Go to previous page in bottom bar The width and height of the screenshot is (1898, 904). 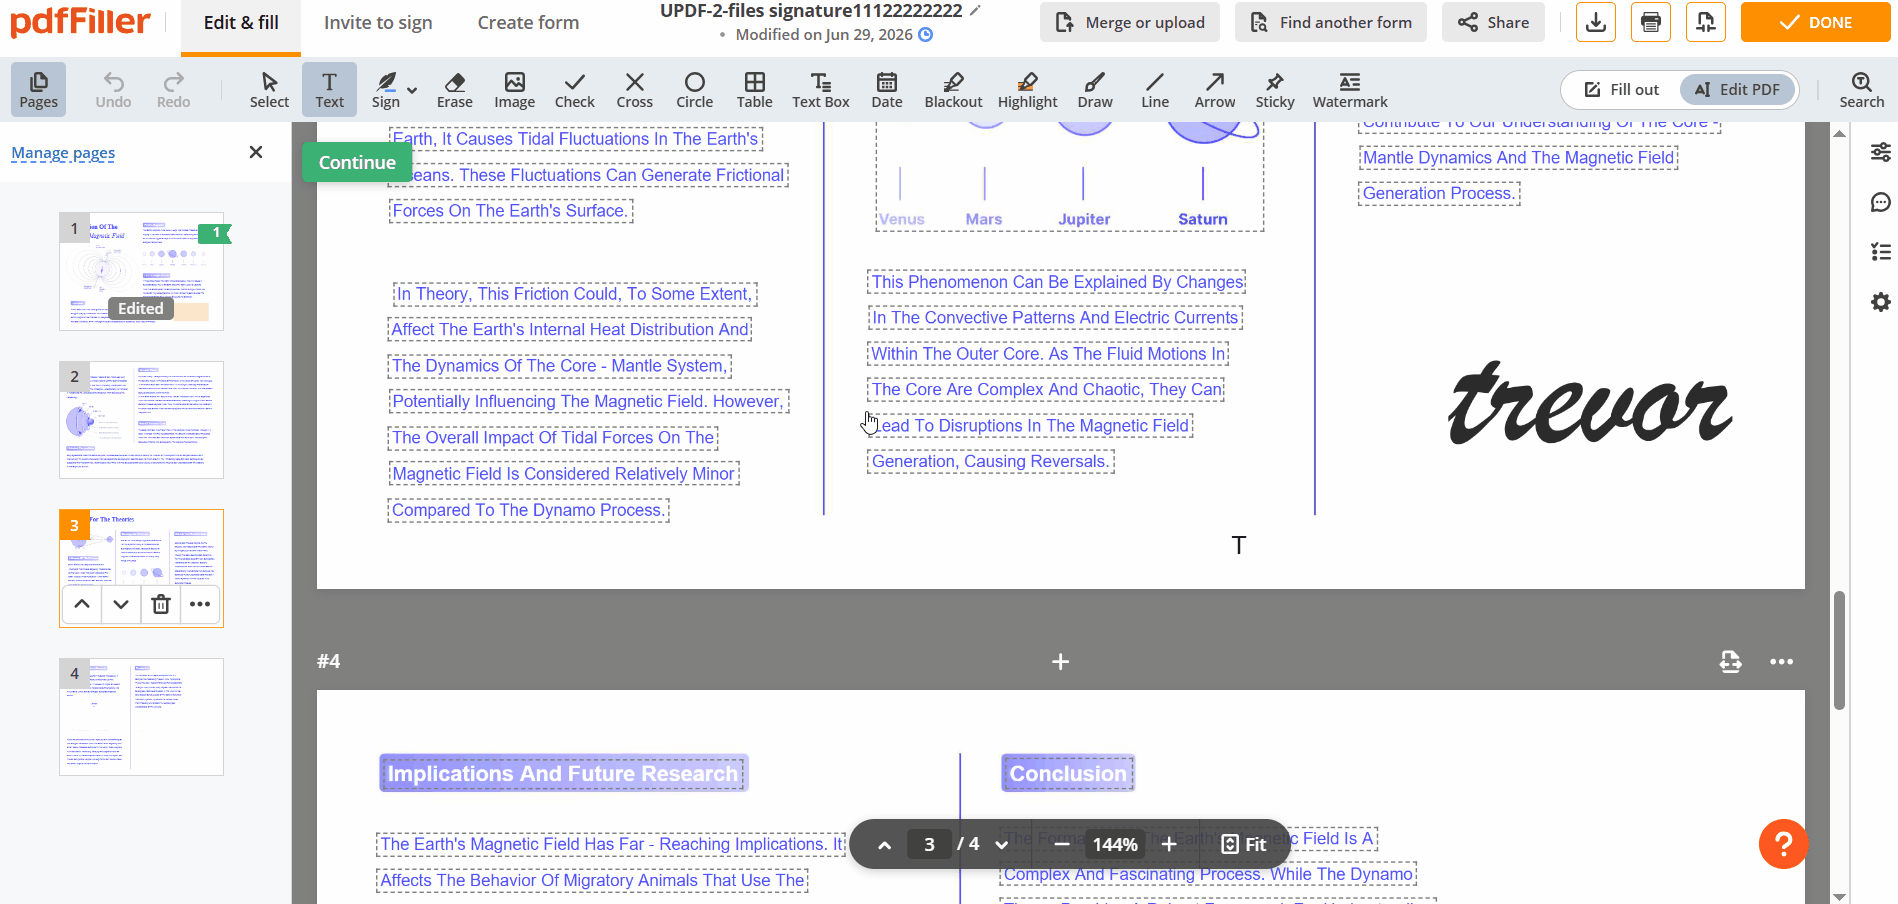(x=884, y=844)
